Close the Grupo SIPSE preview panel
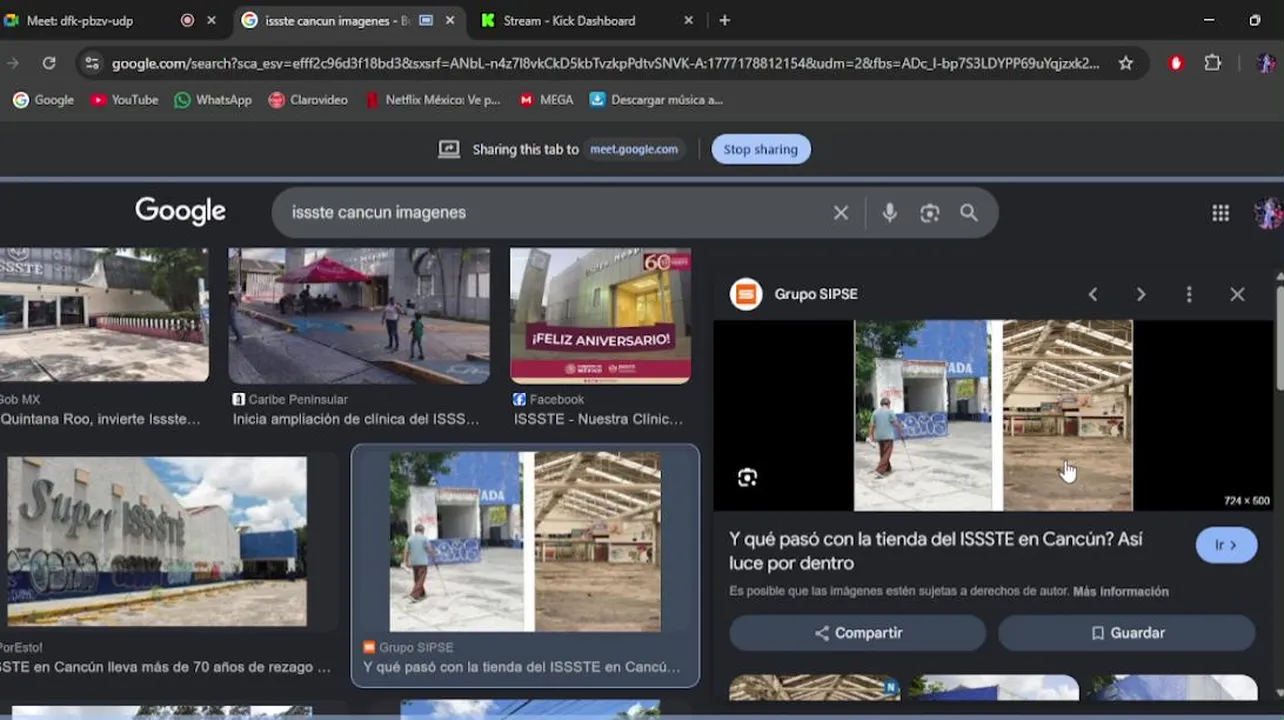This screenshot has width=1284, height=720. tap(1237, 294)
